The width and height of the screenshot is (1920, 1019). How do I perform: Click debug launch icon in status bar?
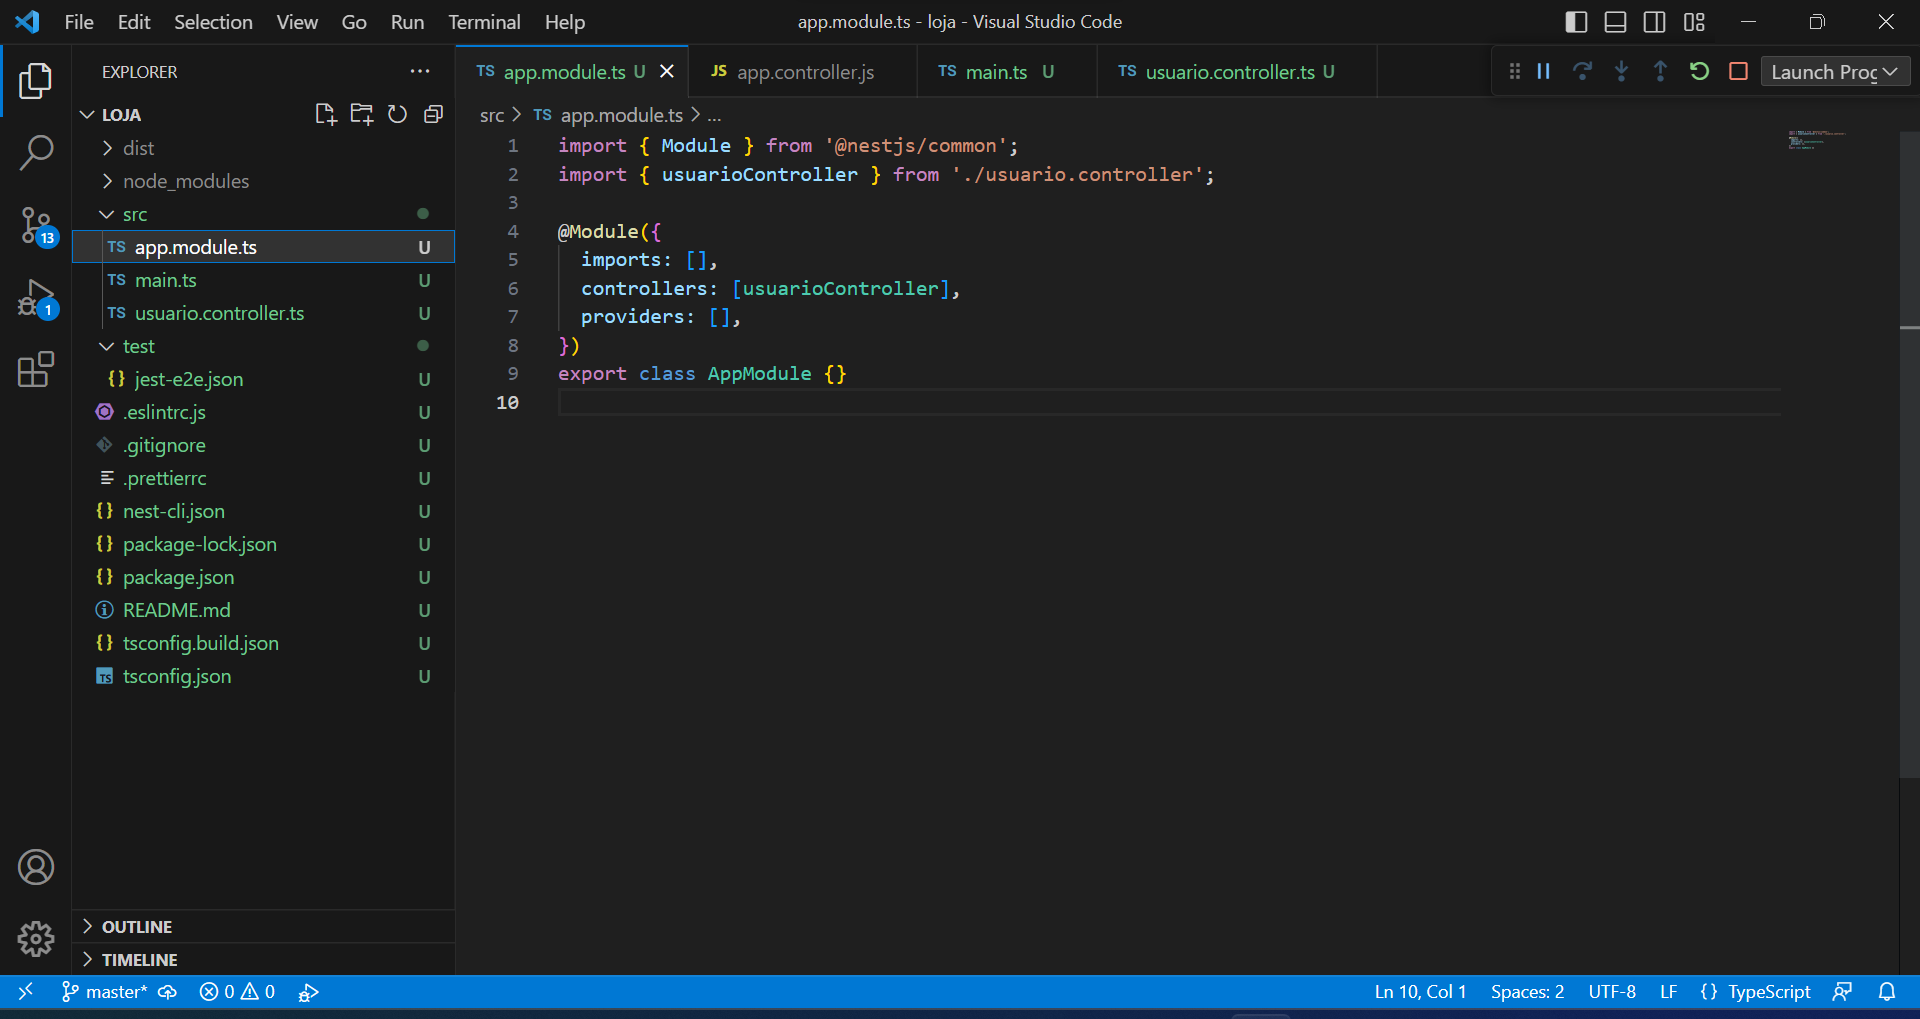[x=308, y=992]
